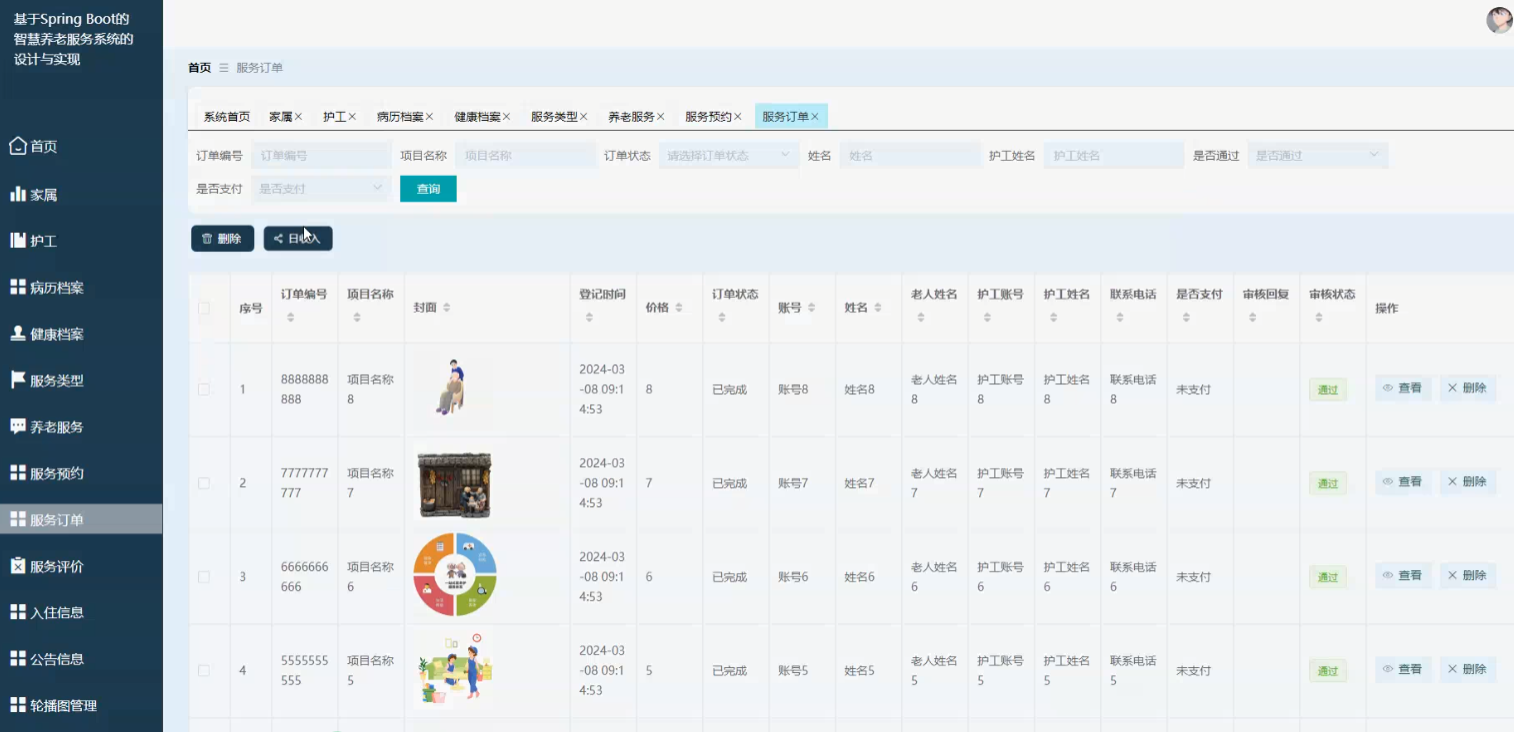Check the row checkbox for order 8888888888
The height and width of the screenshot is (732, 1514).
(x=206, y=388)
